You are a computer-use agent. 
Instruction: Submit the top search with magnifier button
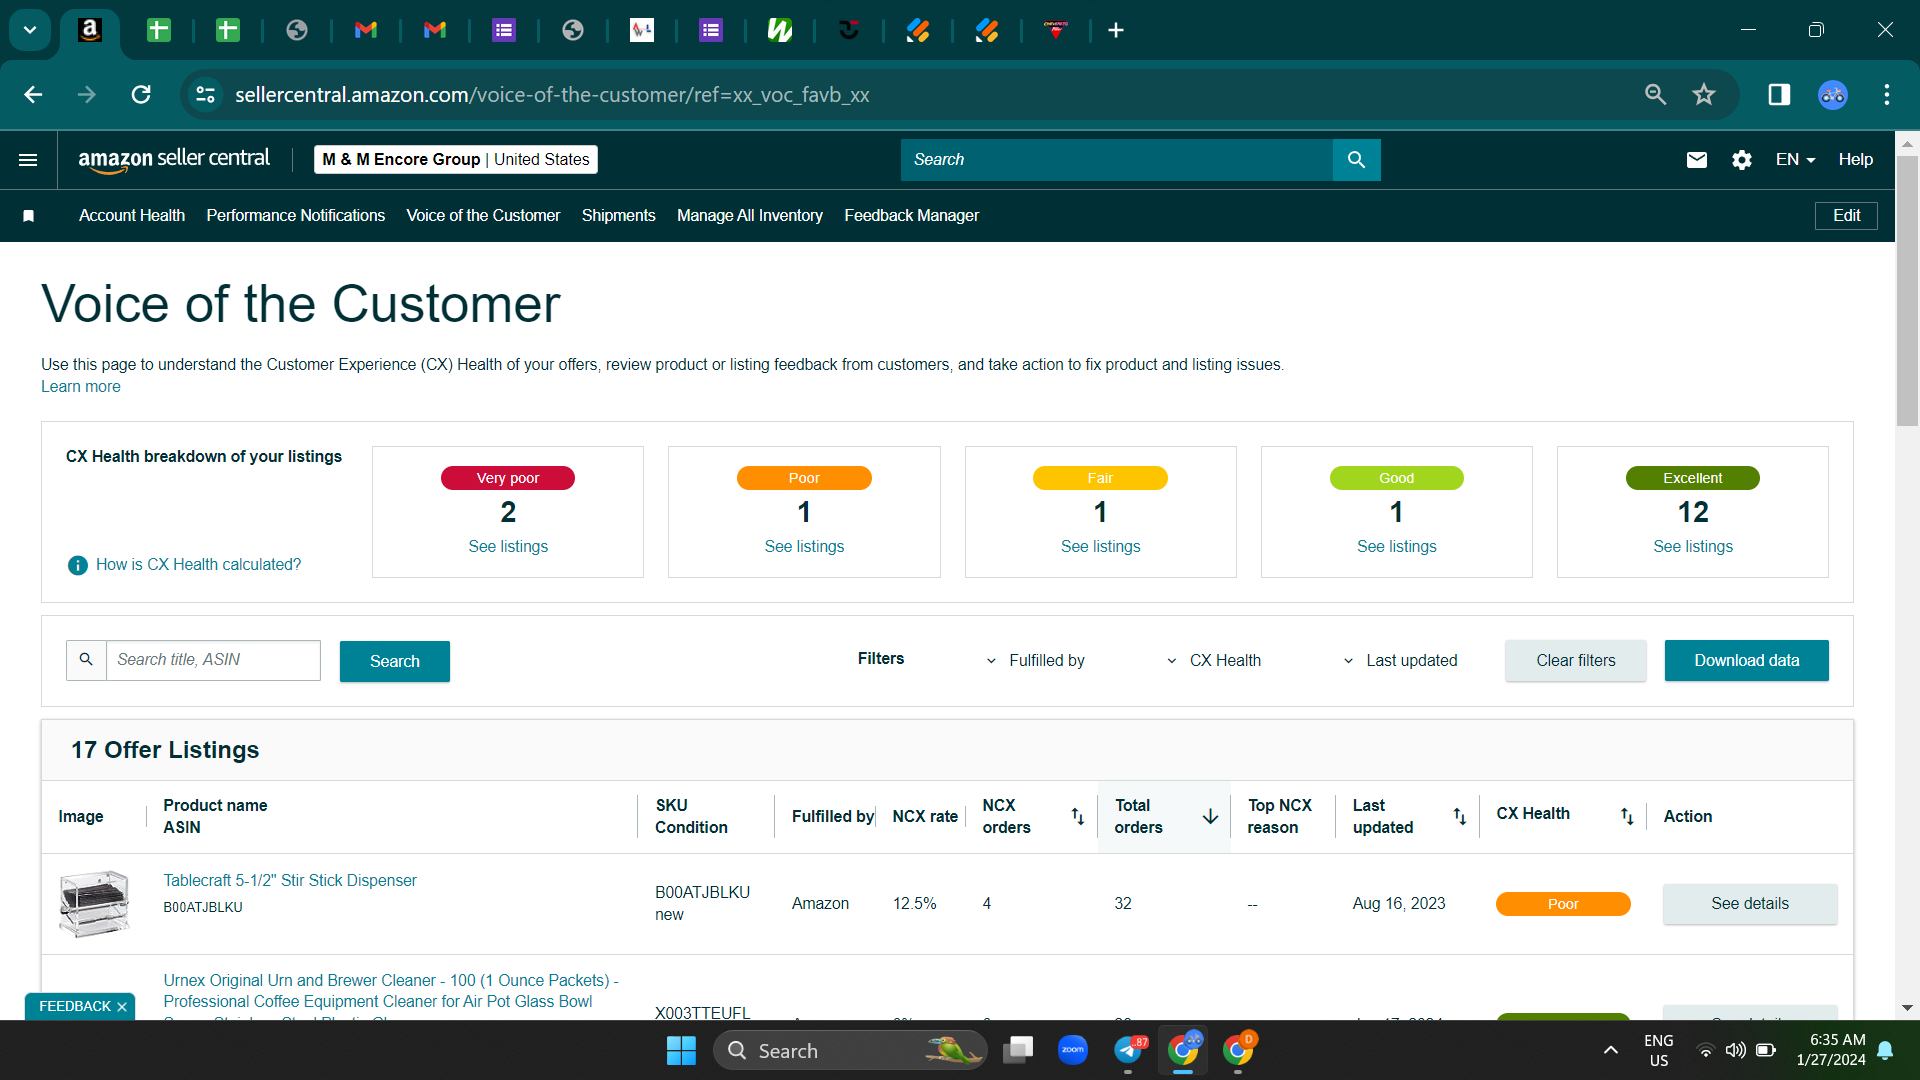coord(1357,160)
